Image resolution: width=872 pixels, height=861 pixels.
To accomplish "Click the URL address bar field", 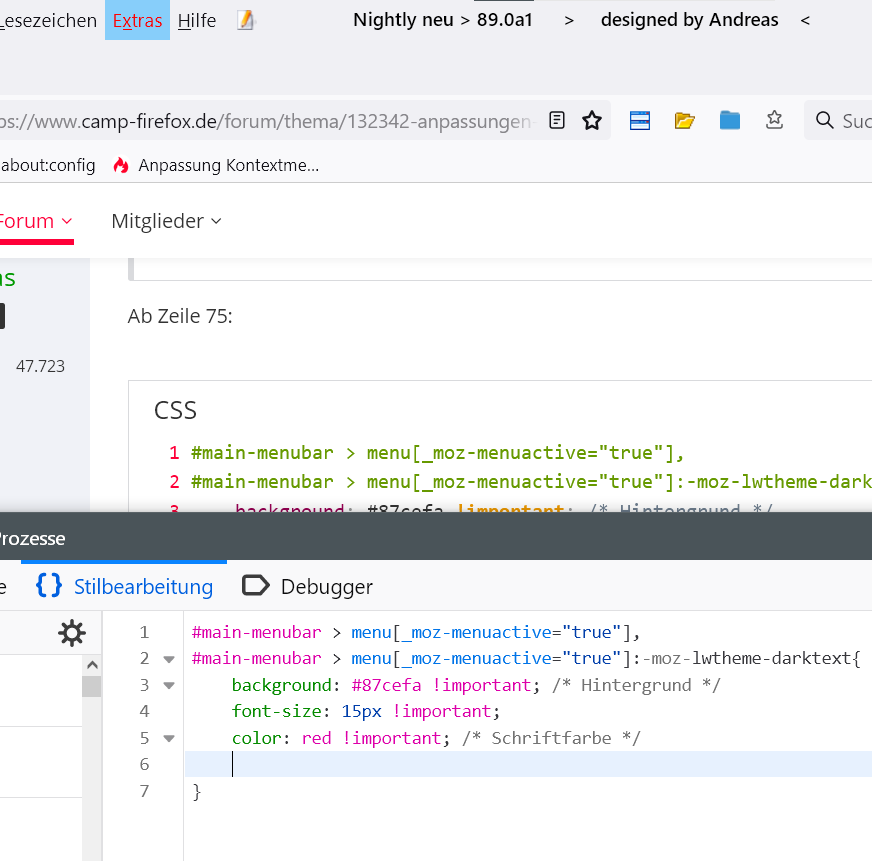I will (x=265, y=121).
